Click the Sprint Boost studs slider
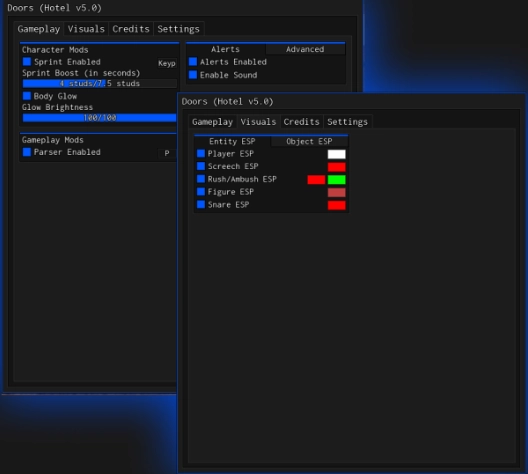Image resolution: width=528 pixels, height=474 pixels. coord(99,83)
